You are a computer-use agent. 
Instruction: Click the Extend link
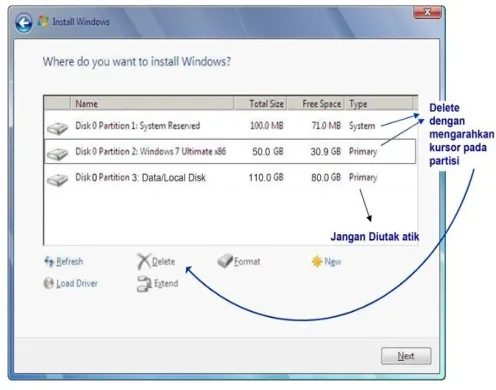click(166, 284)
